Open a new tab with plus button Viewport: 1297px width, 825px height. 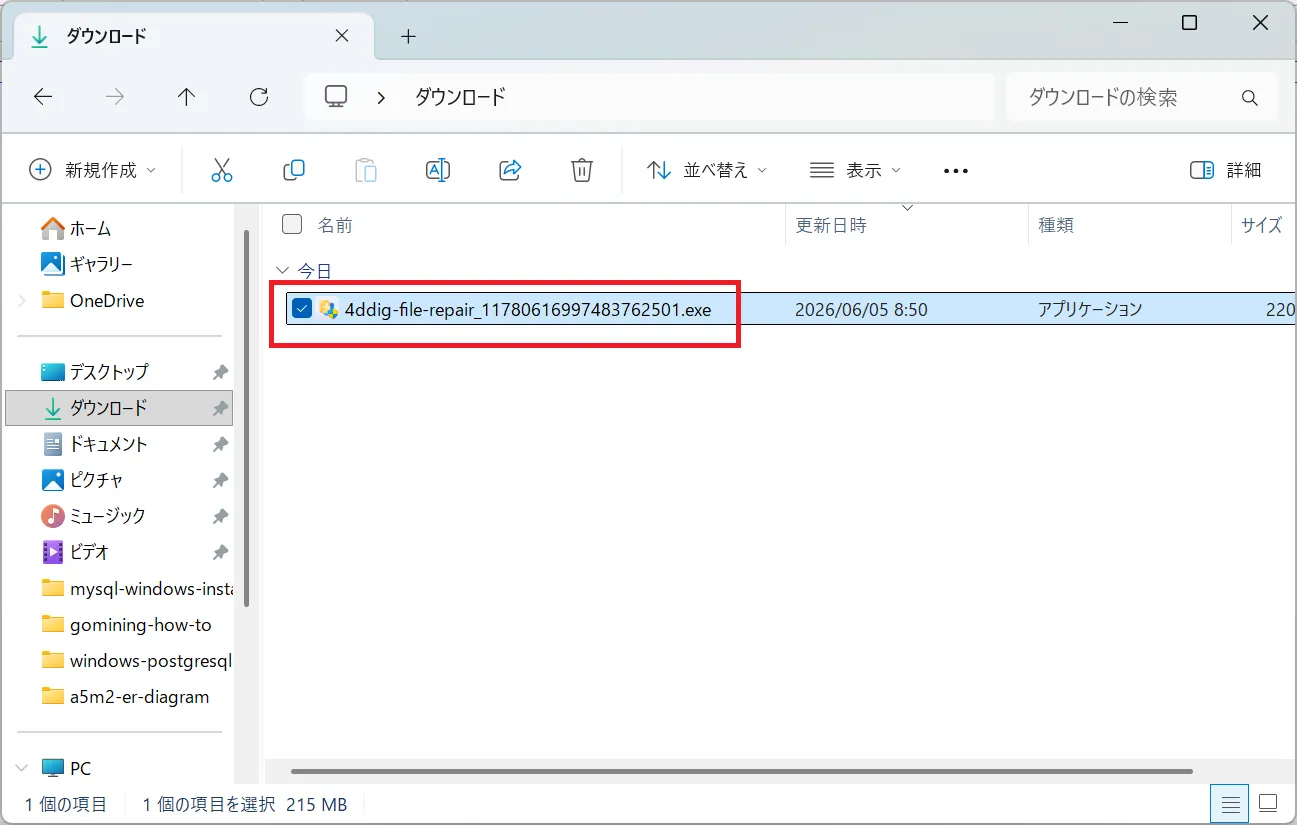pos(408,36)
